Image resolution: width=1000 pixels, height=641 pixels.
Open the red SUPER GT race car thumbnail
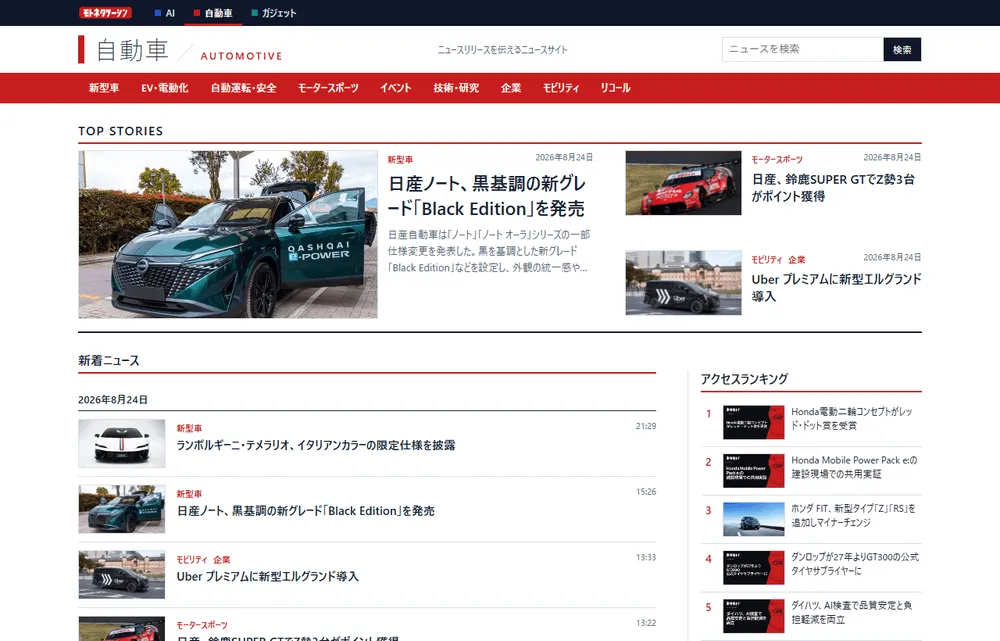(x=683, y=183)
